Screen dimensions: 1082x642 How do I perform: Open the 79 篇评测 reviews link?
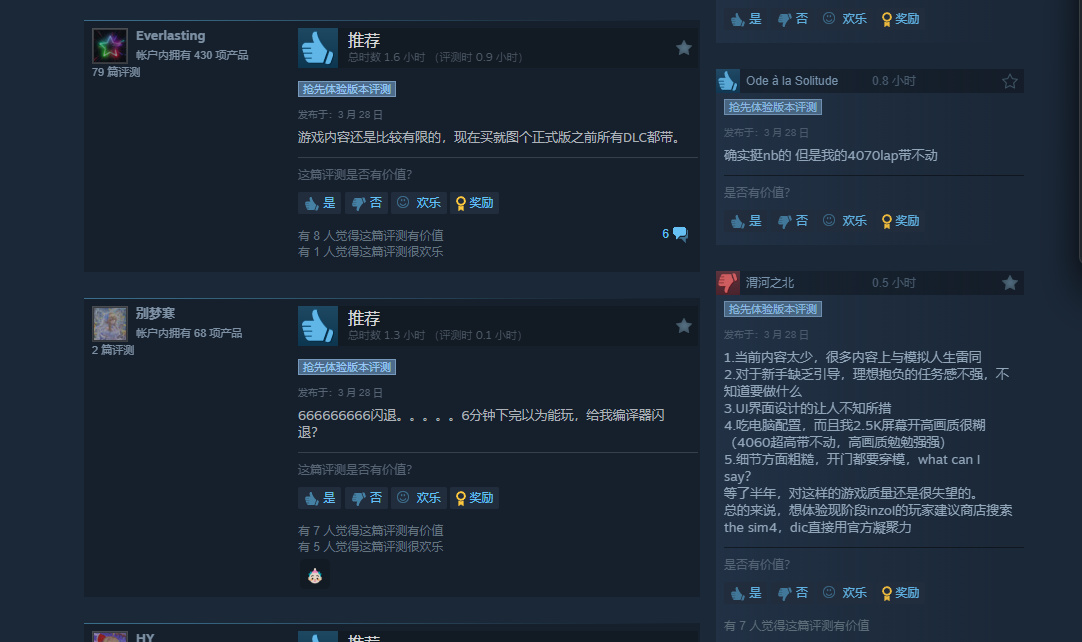click(116, 72)
